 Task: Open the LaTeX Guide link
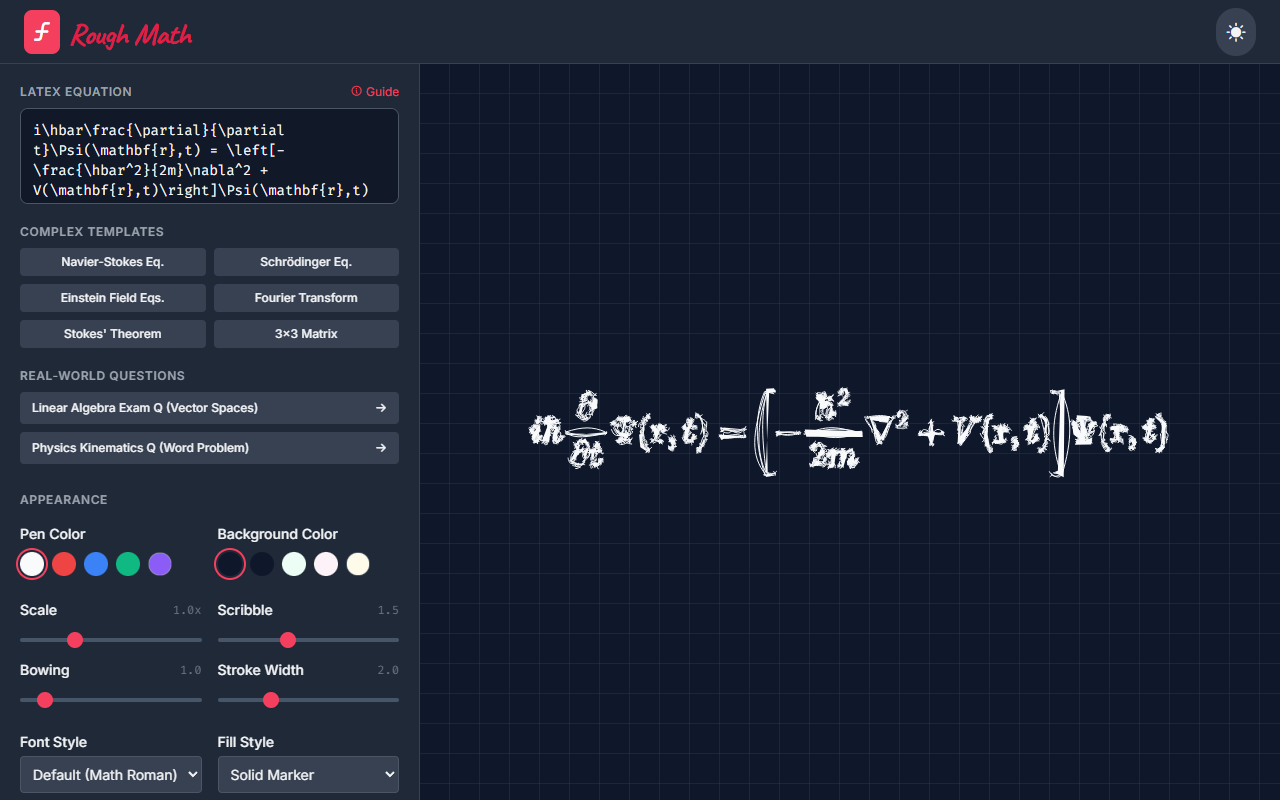coord(375,91)
